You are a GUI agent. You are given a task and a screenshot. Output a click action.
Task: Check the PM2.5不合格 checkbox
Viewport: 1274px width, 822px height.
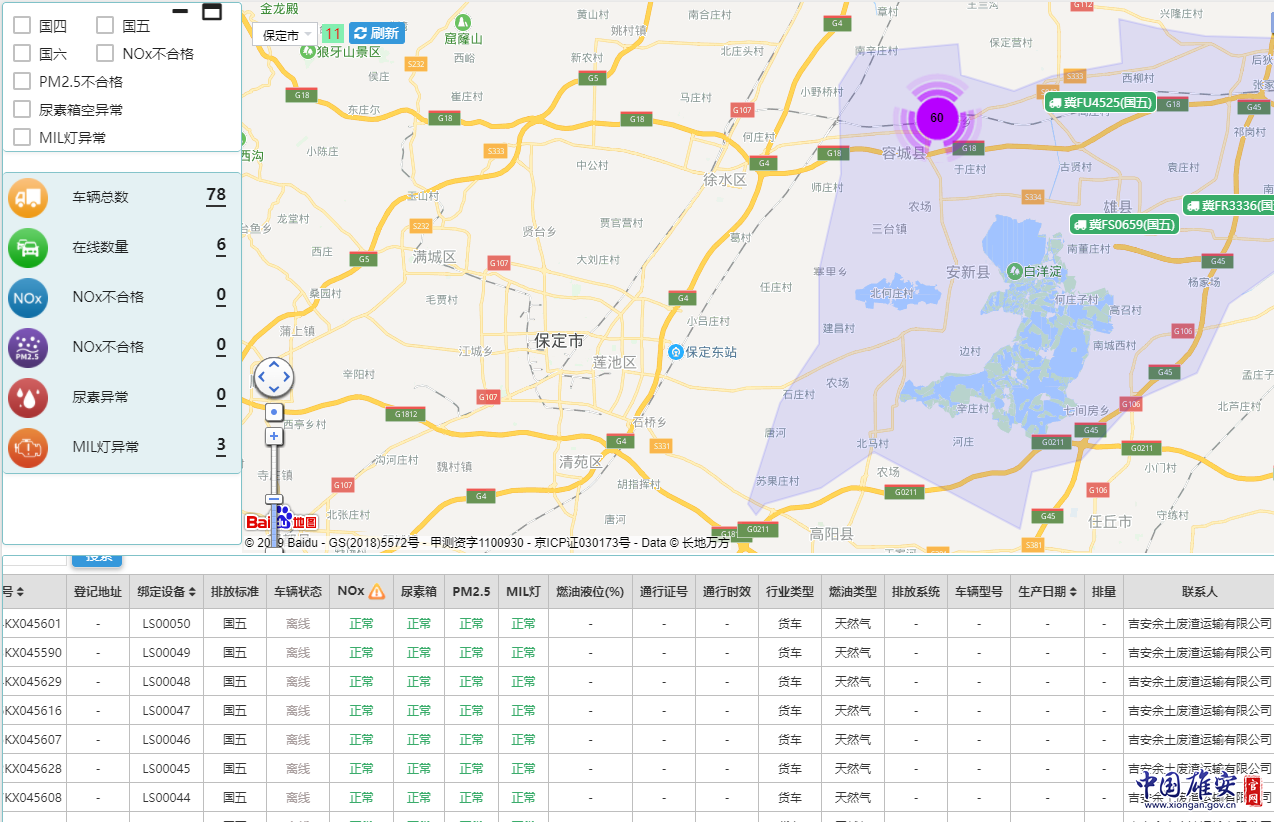[x=22, y=82]
